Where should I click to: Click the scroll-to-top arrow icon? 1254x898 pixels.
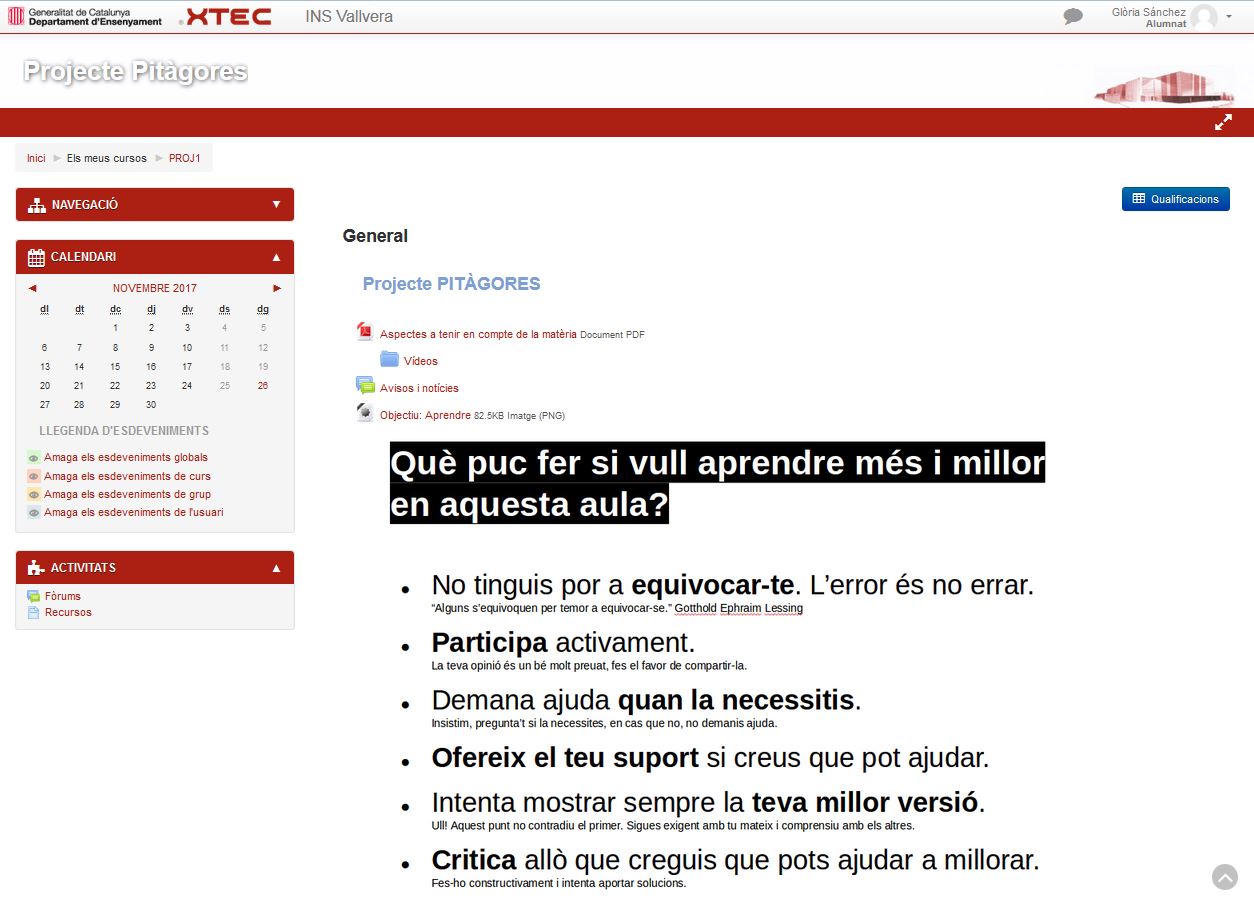click(1224, 876)
